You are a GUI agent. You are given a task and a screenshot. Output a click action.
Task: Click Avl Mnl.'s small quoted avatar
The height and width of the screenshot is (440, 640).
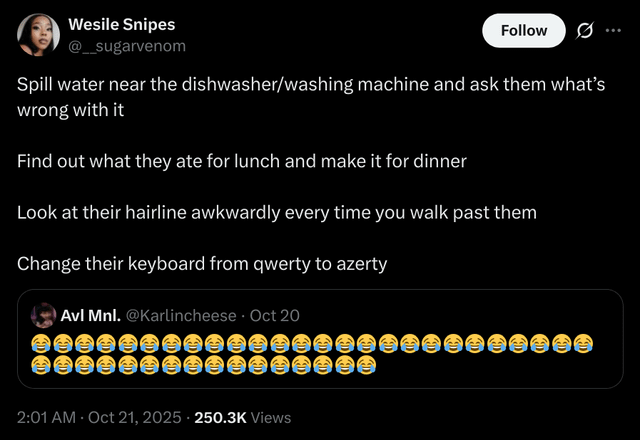43,316
